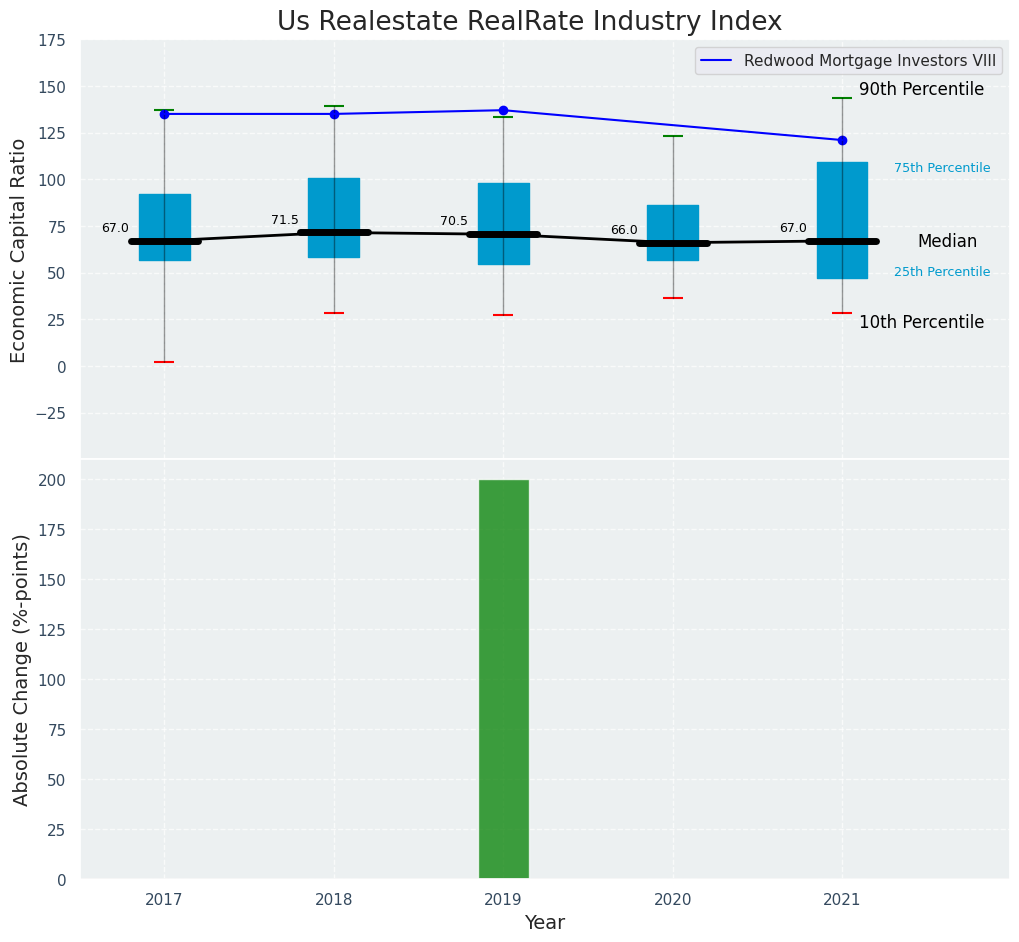Click the tall green bar for 2019

[503, 679]
